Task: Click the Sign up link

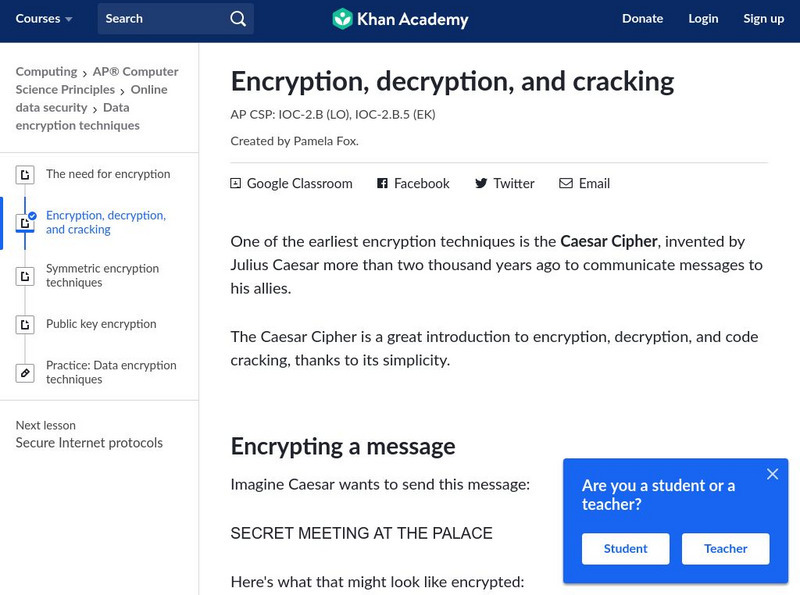Action: tap(764, 19)
